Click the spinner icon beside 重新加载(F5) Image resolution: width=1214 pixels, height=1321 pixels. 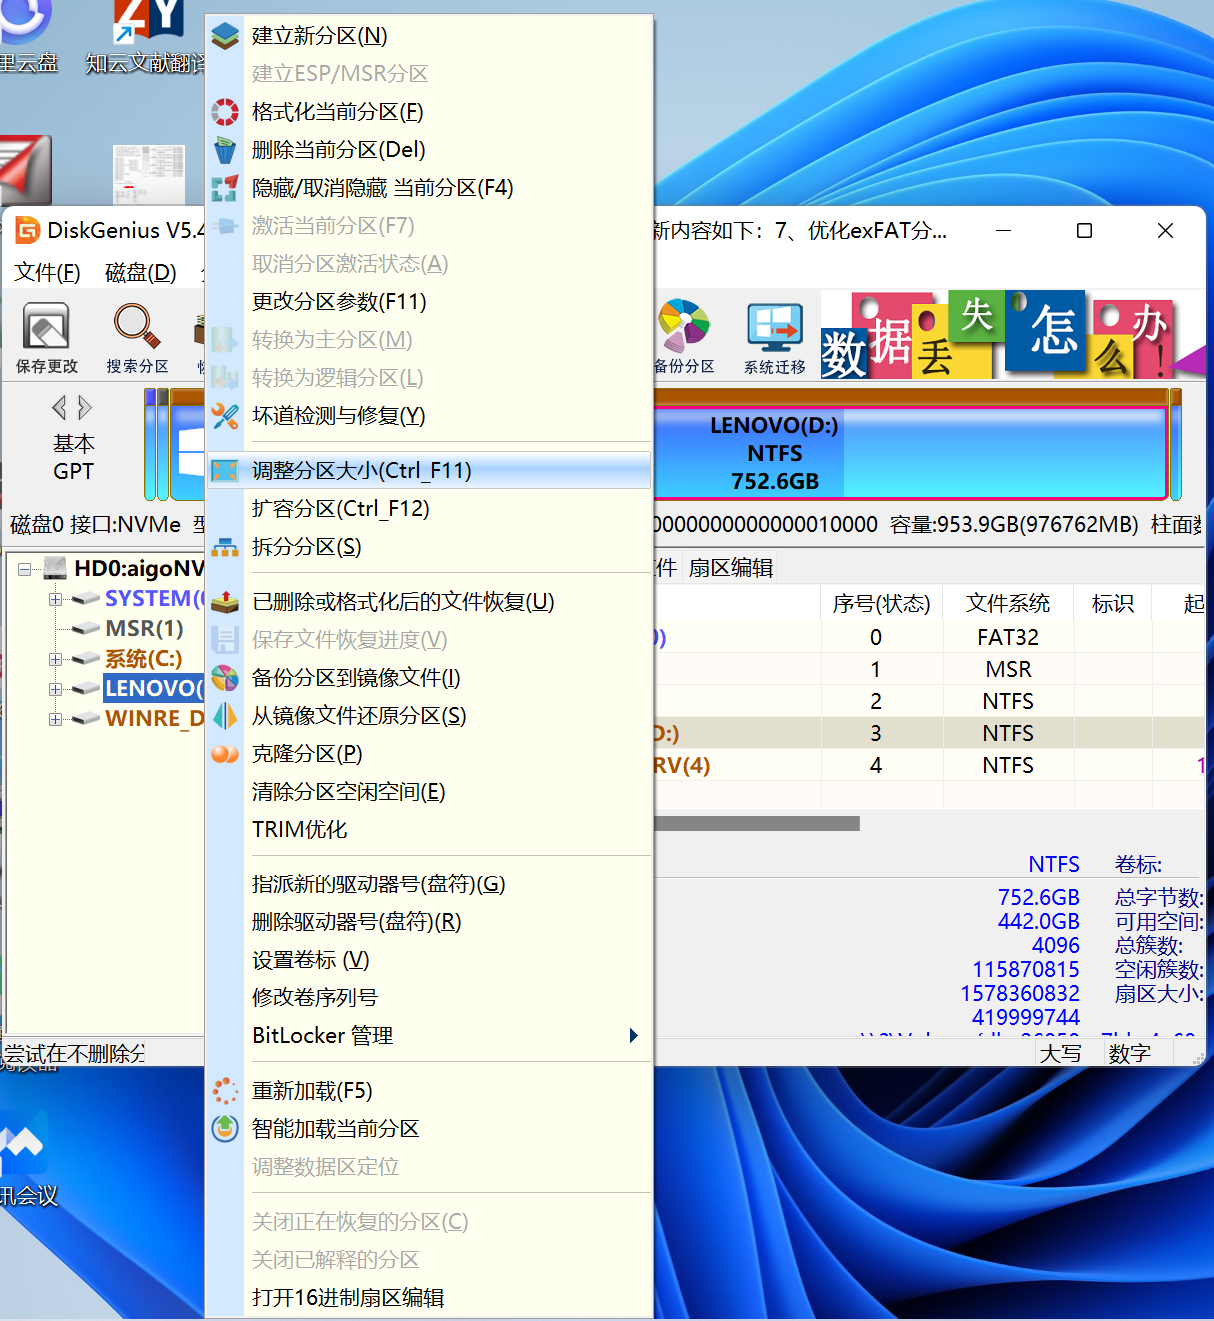click(x=225, y=1091)
